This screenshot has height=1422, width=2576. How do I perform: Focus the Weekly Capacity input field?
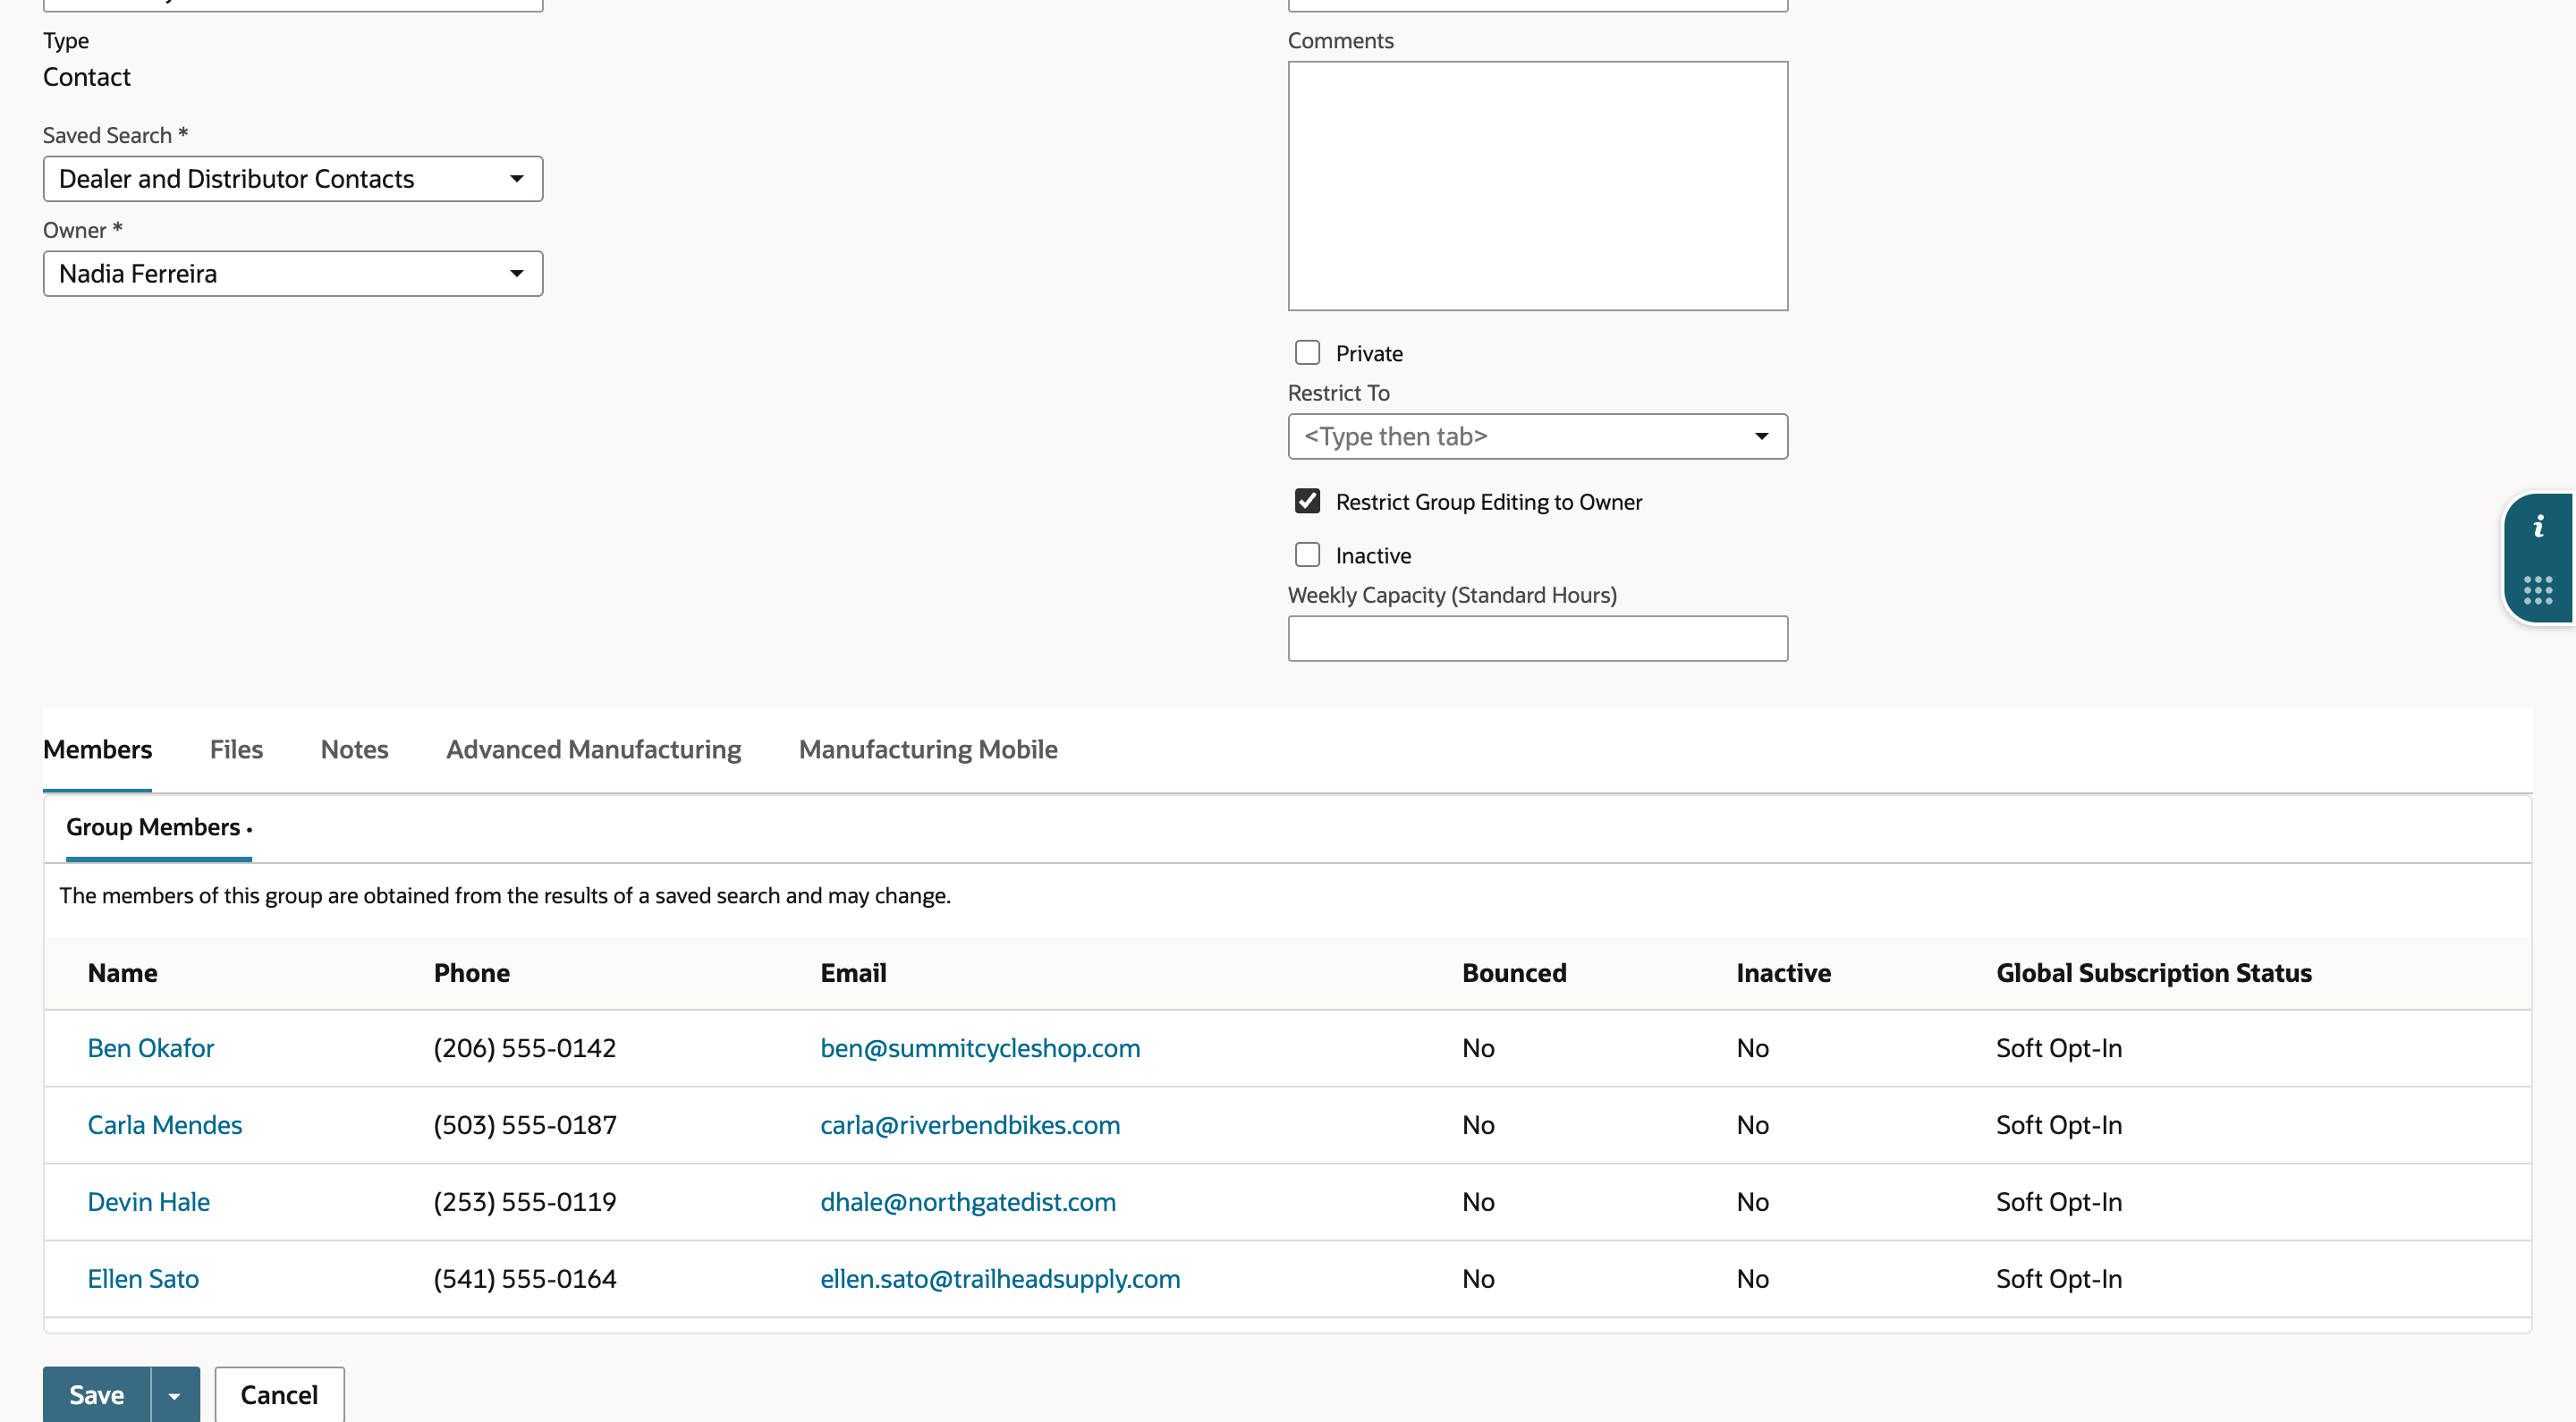point(1538,639)
